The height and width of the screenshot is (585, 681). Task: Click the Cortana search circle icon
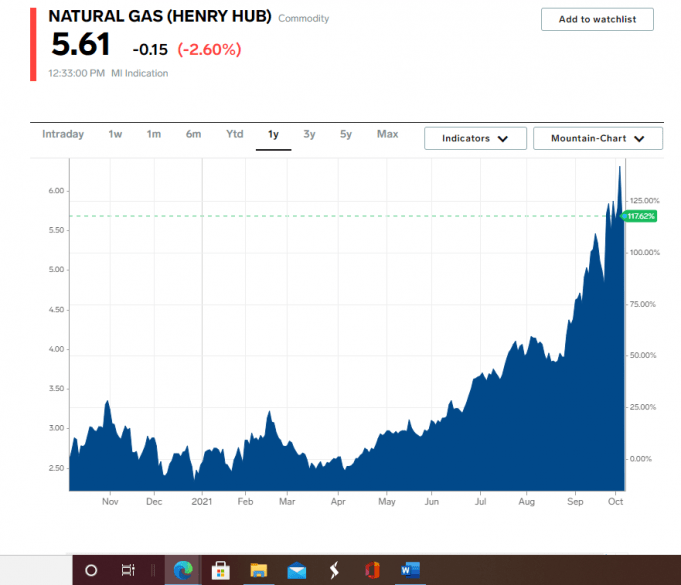(x=91, y=570)
